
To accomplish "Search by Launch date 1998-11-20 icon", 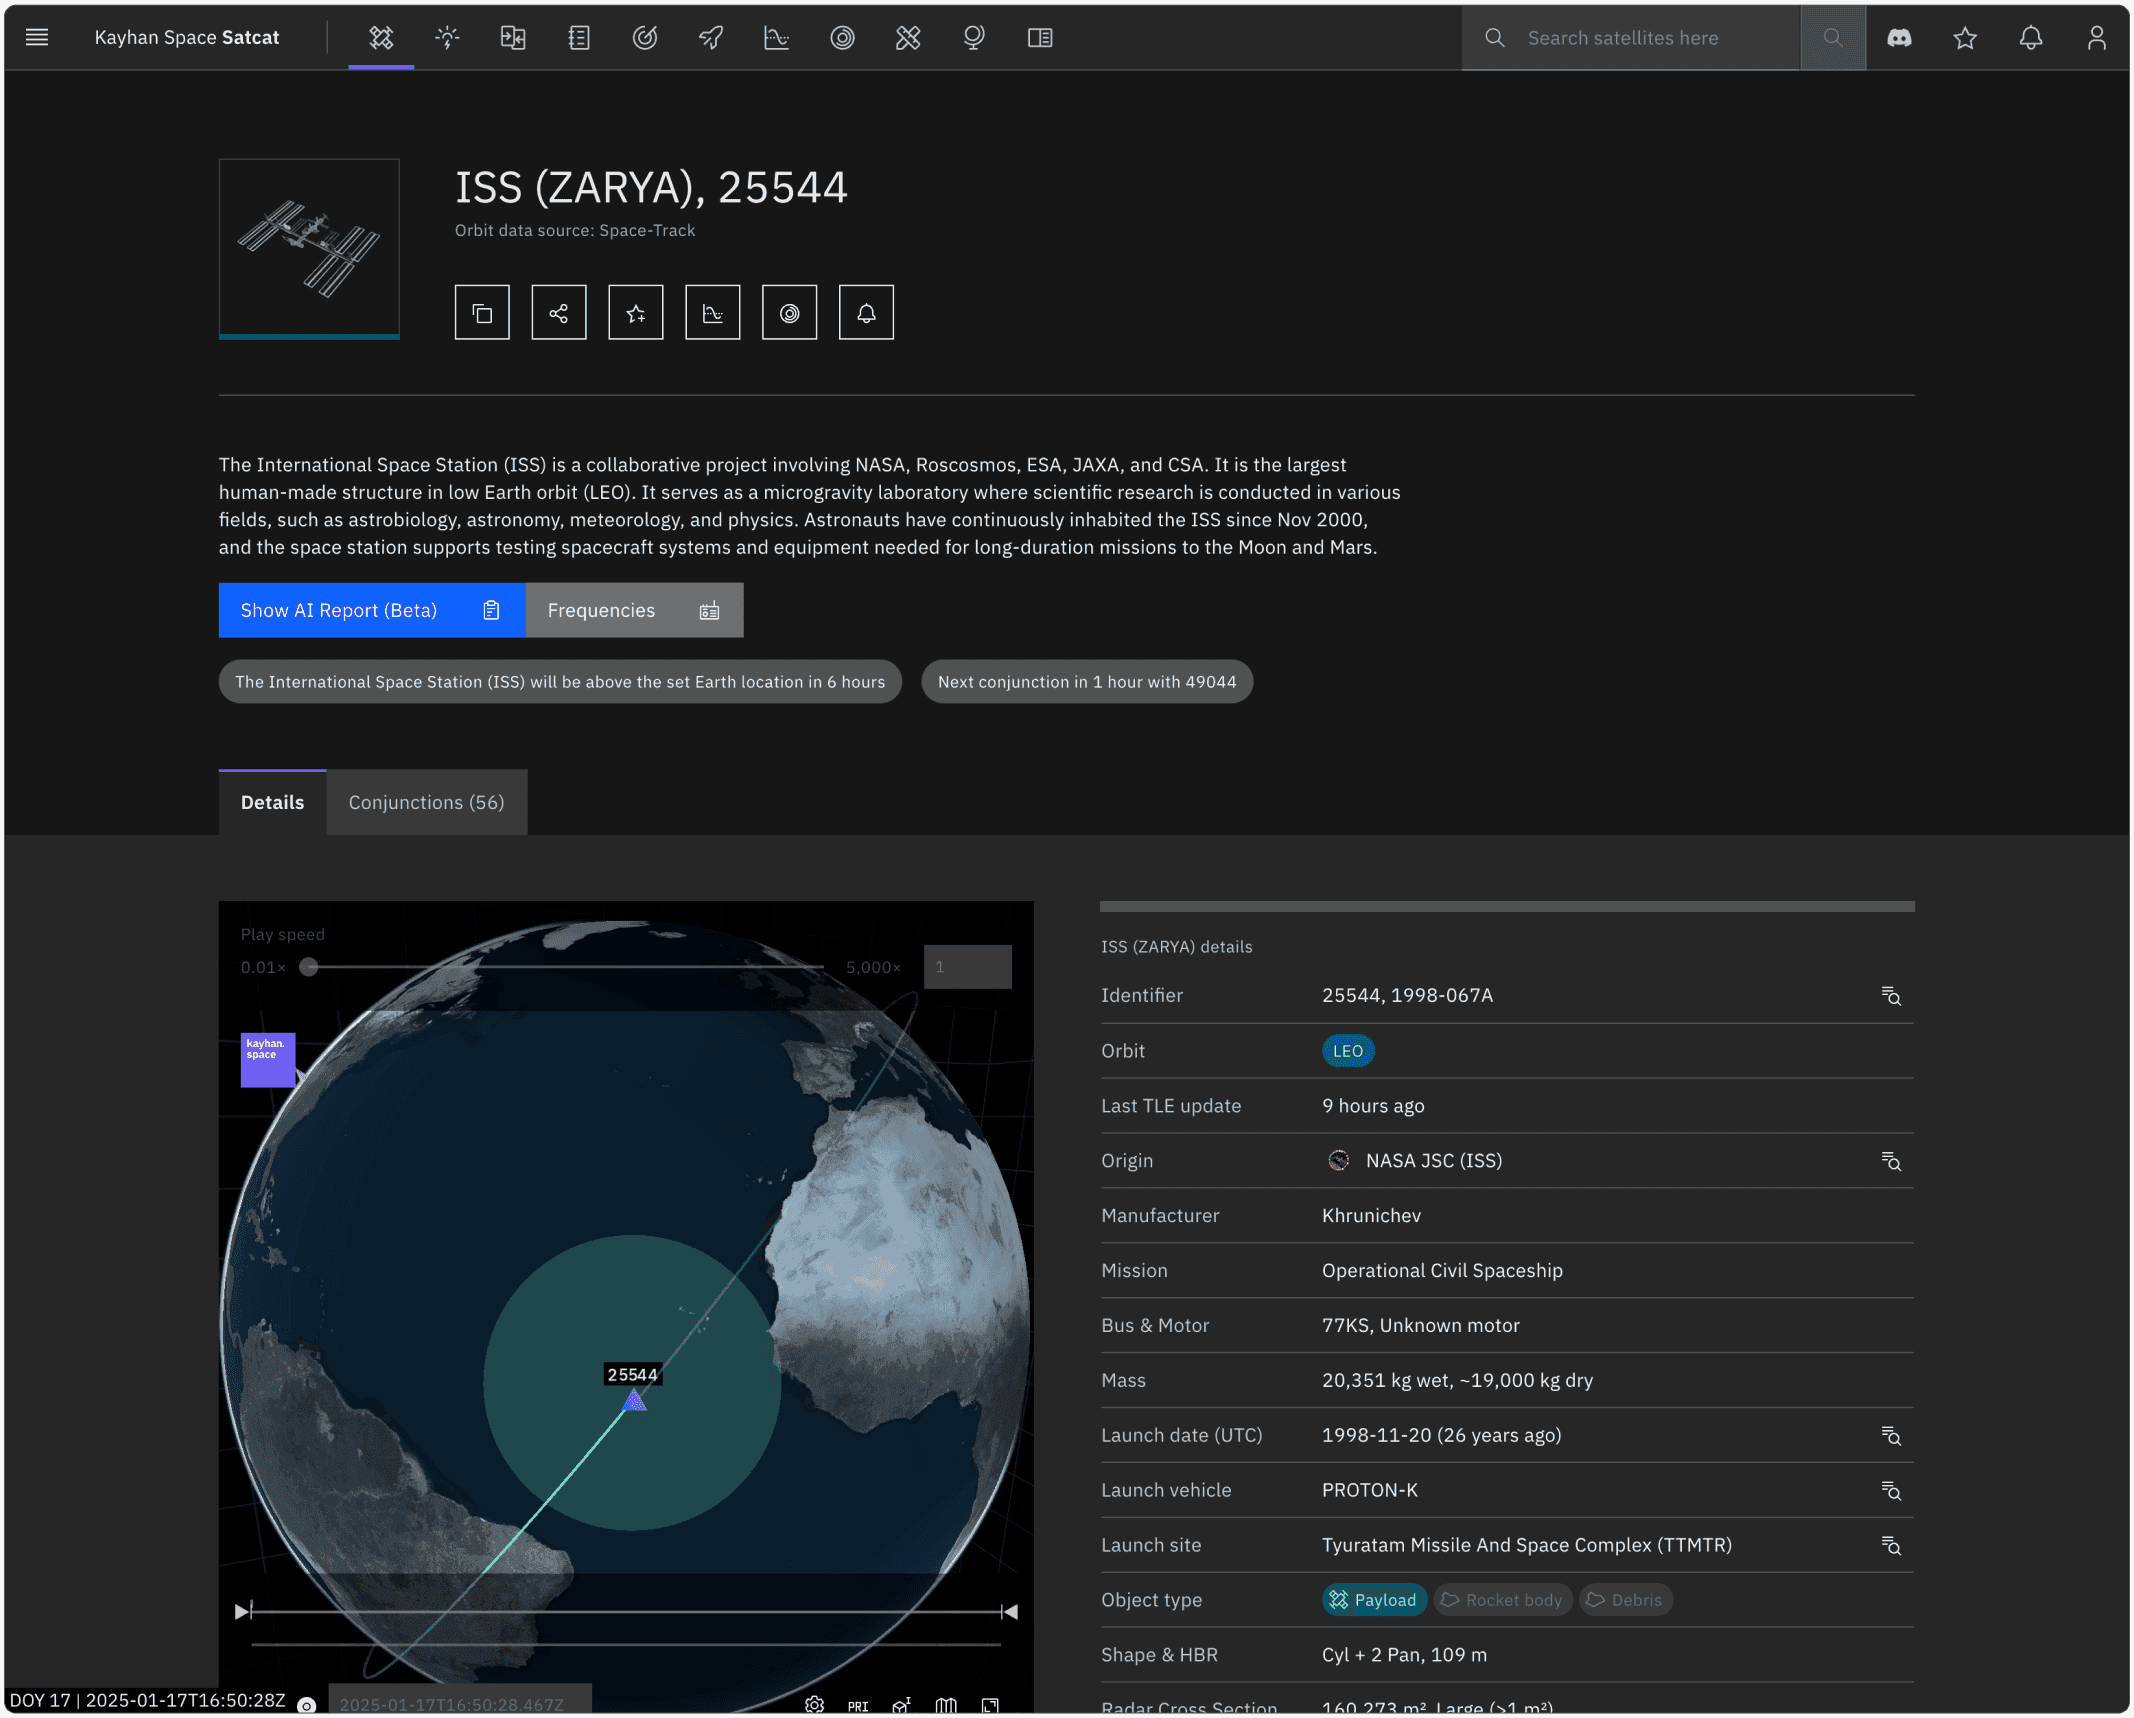I will click(1891, 1436).
